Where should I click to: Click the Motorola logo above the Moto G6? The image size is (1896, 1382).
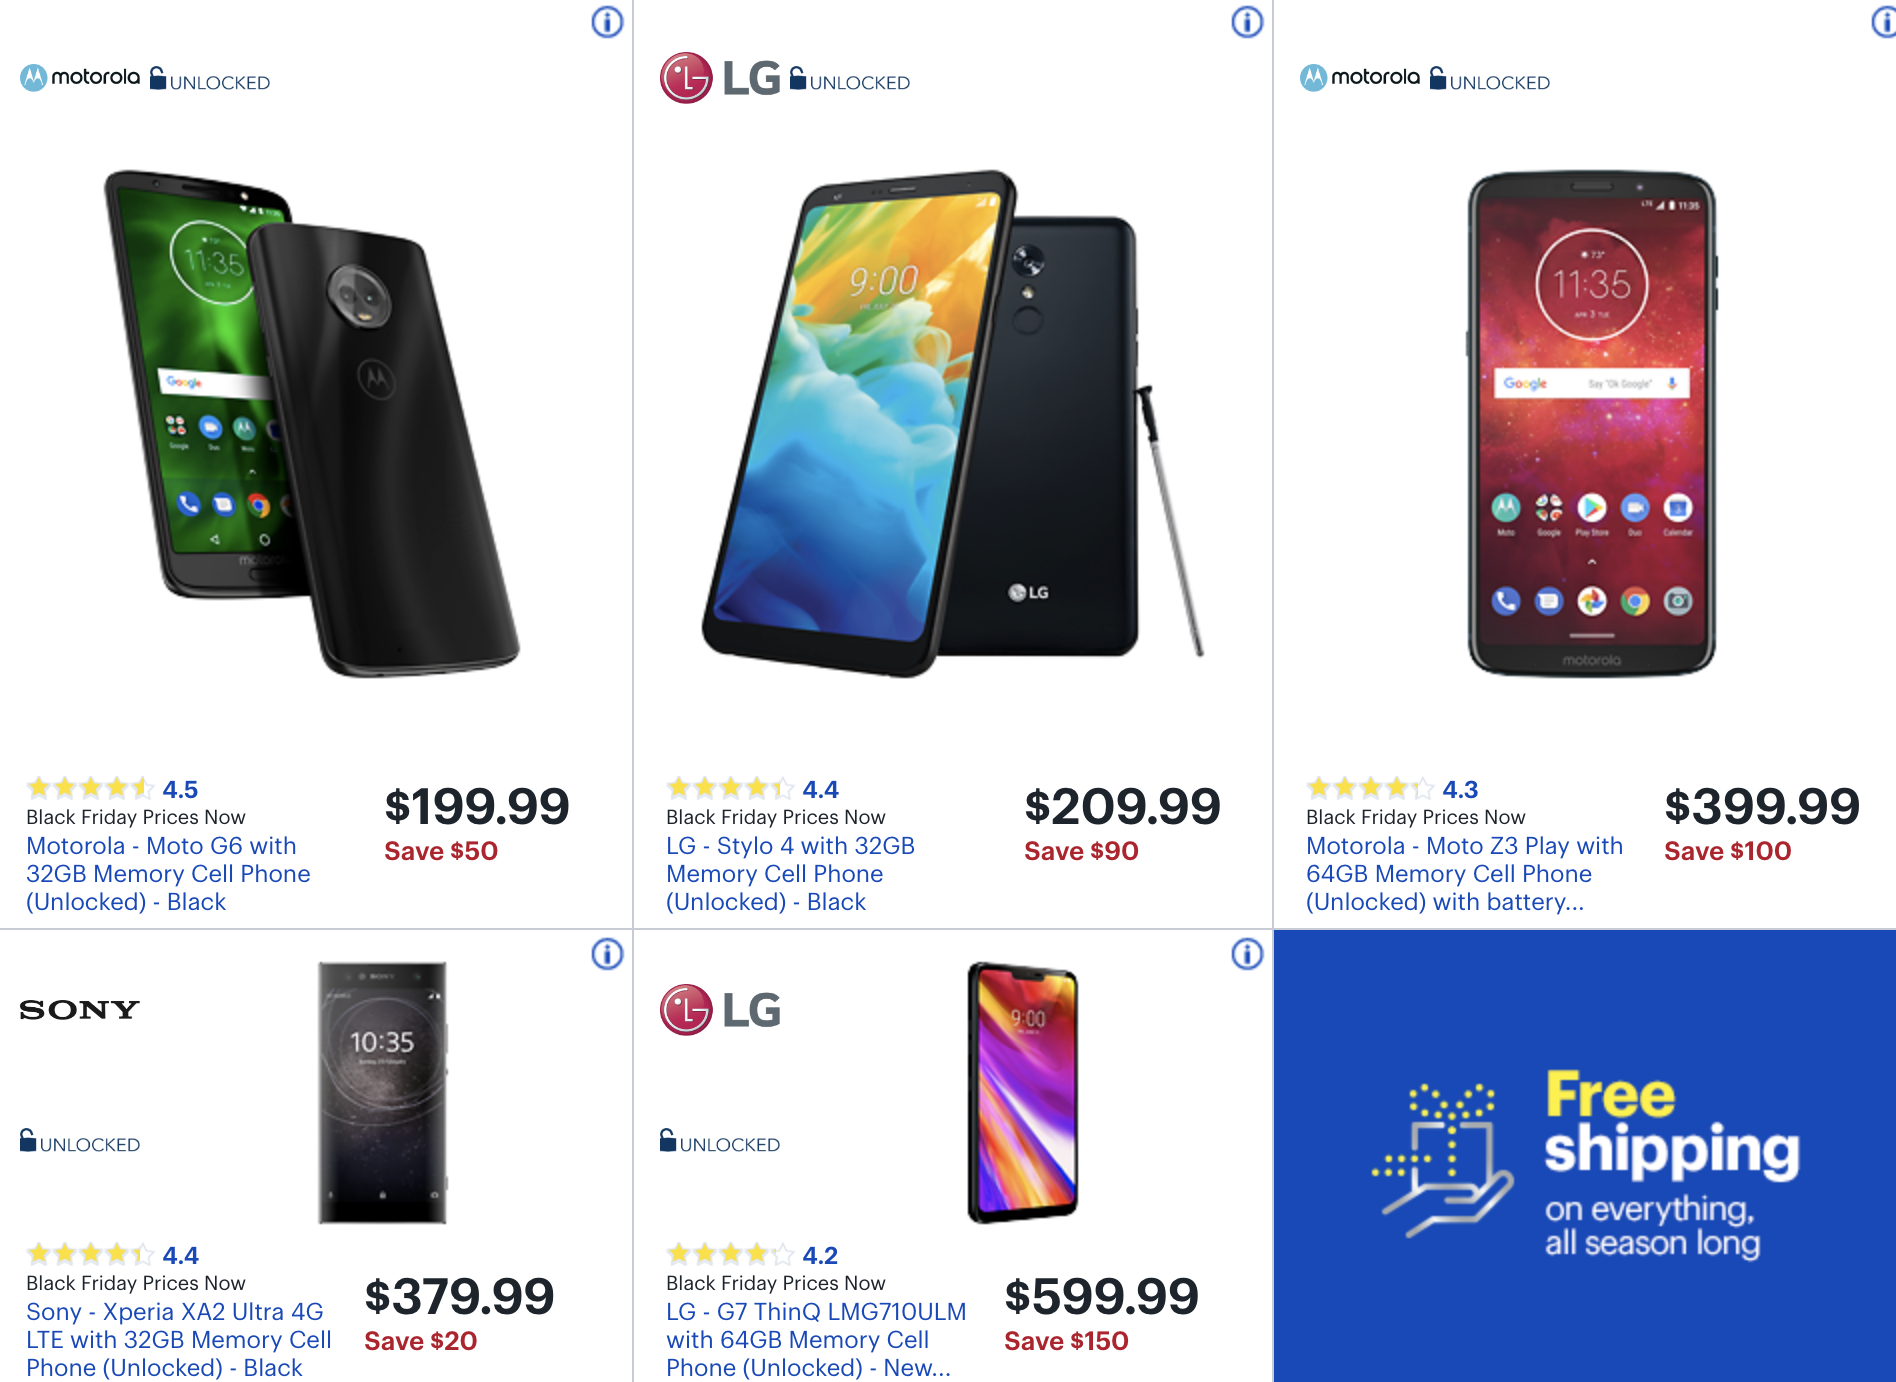click(80, 77)
